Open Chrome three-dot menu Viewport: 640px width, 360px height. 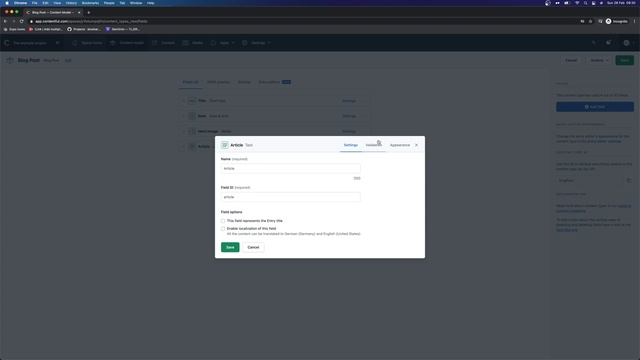(635, 21)
